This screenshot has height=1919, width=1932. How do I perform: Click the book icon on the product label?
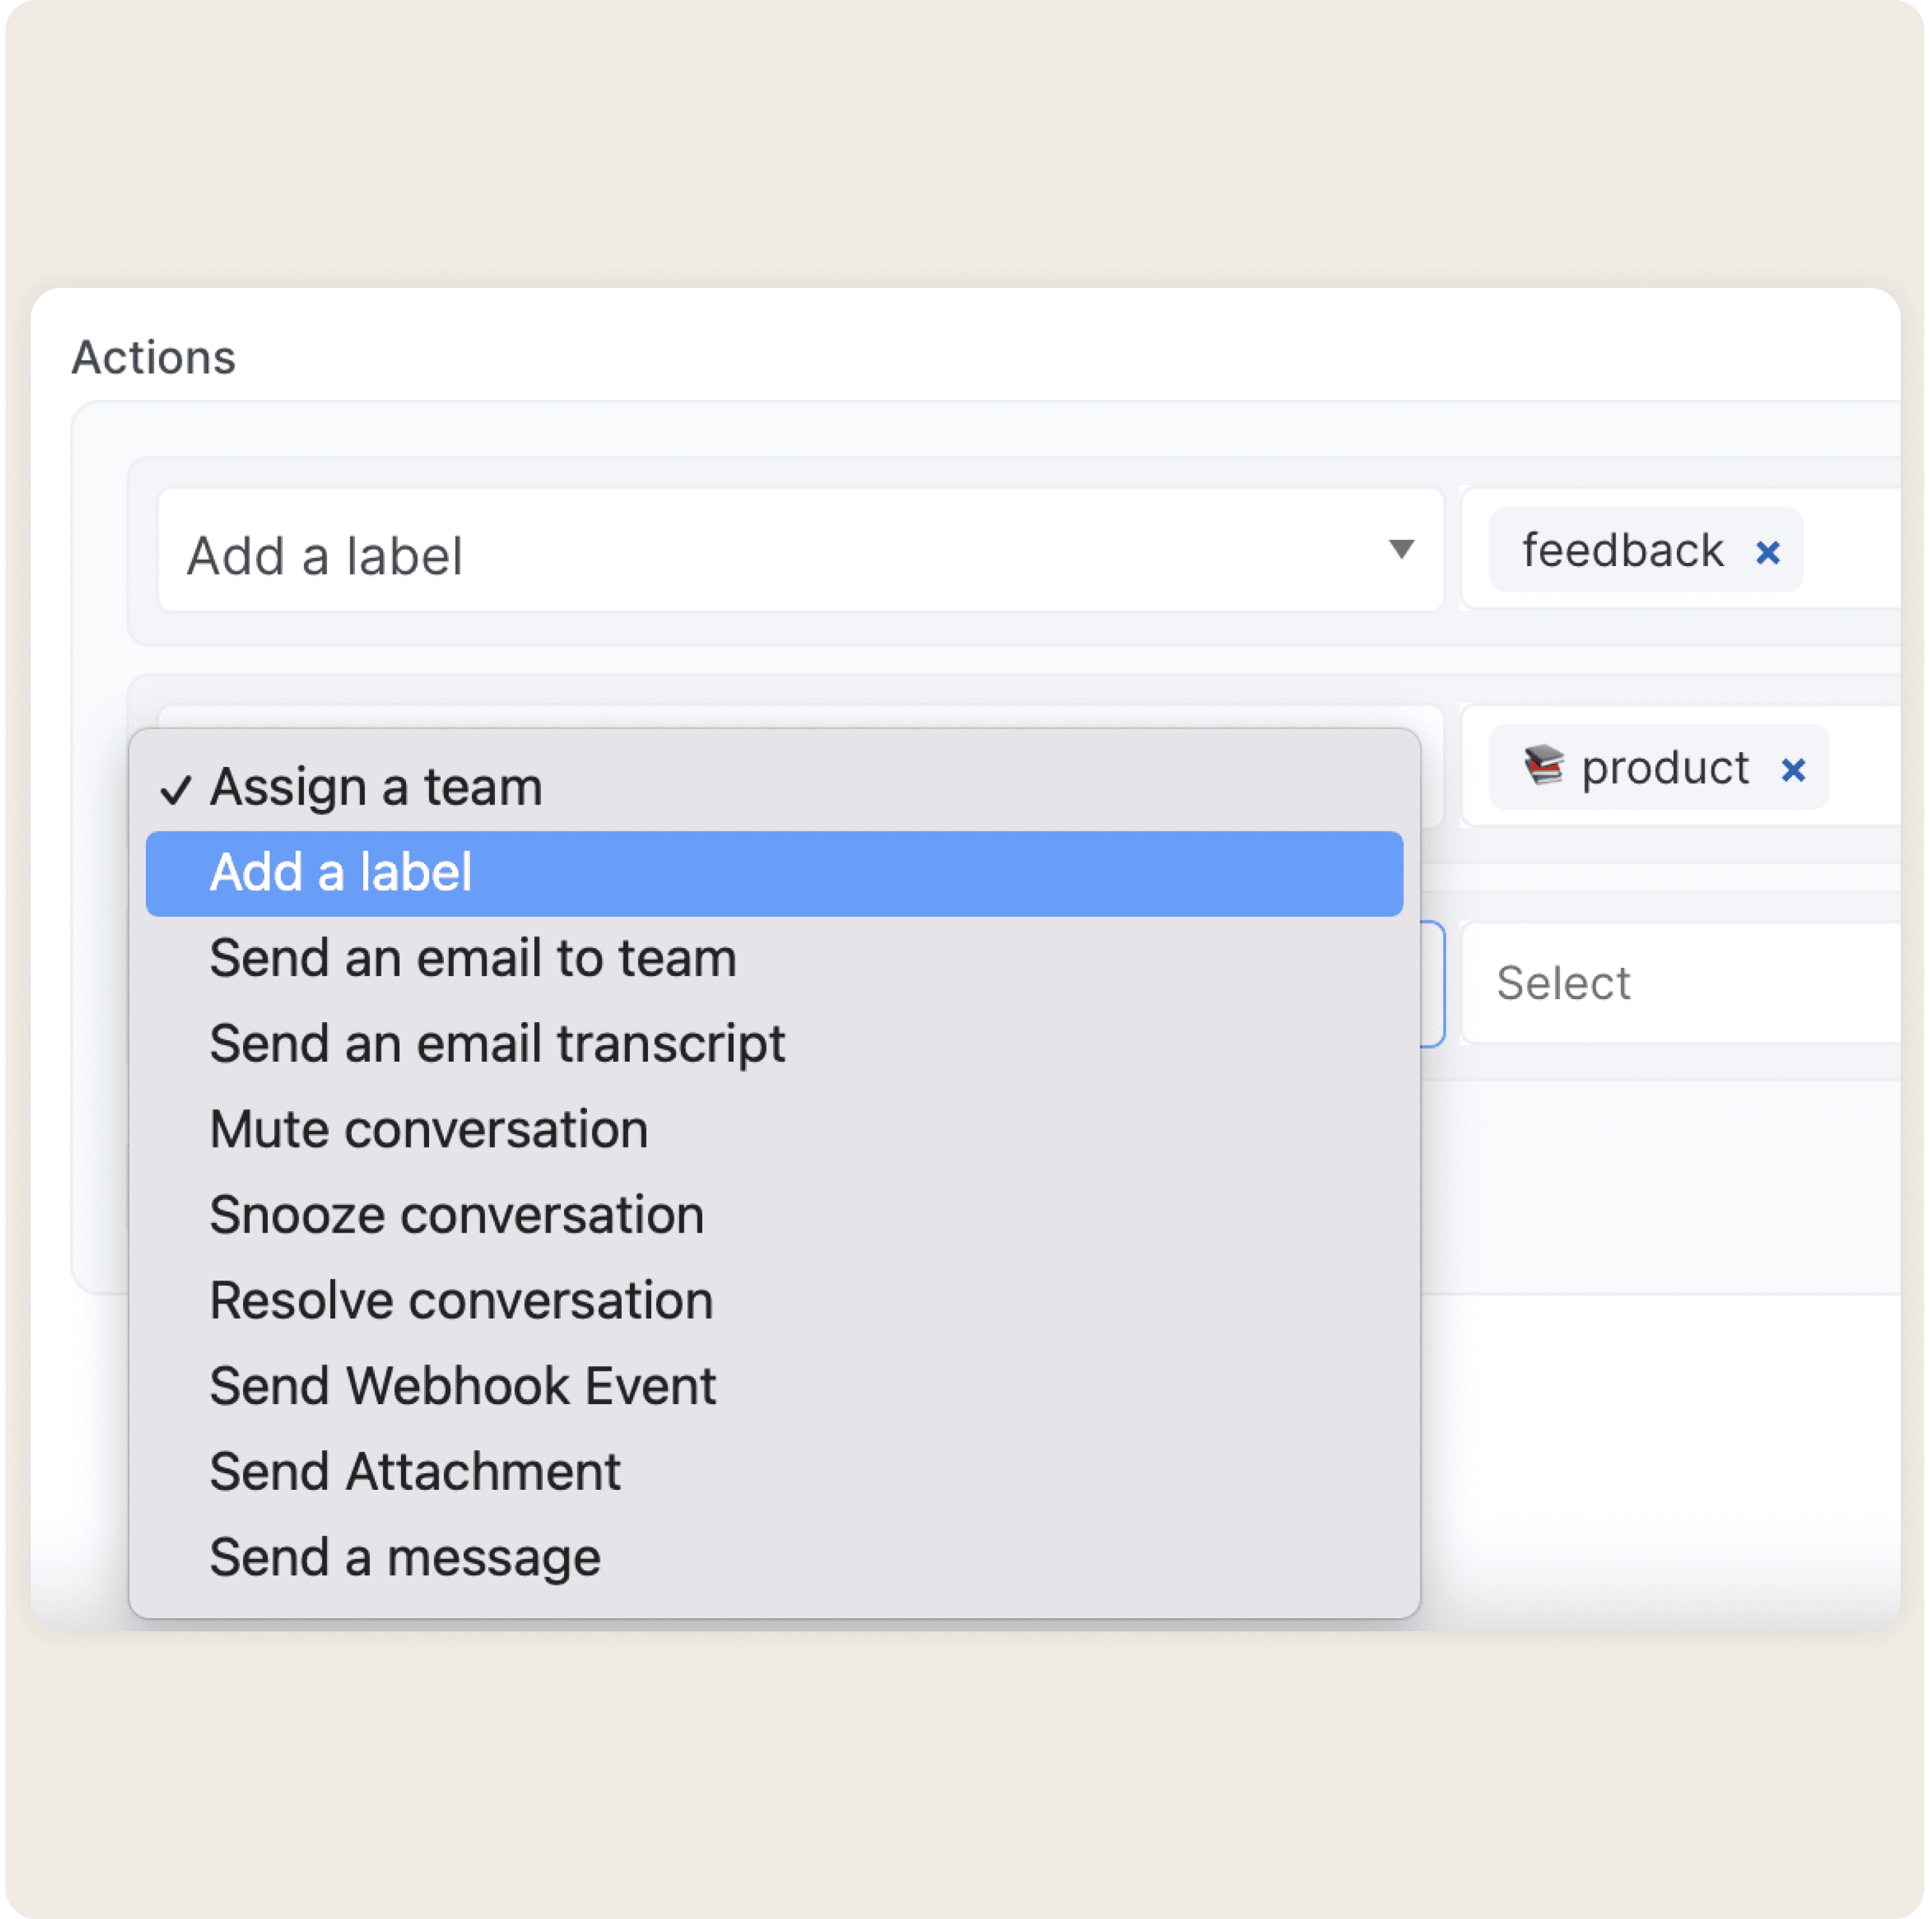coord(1543,768)
